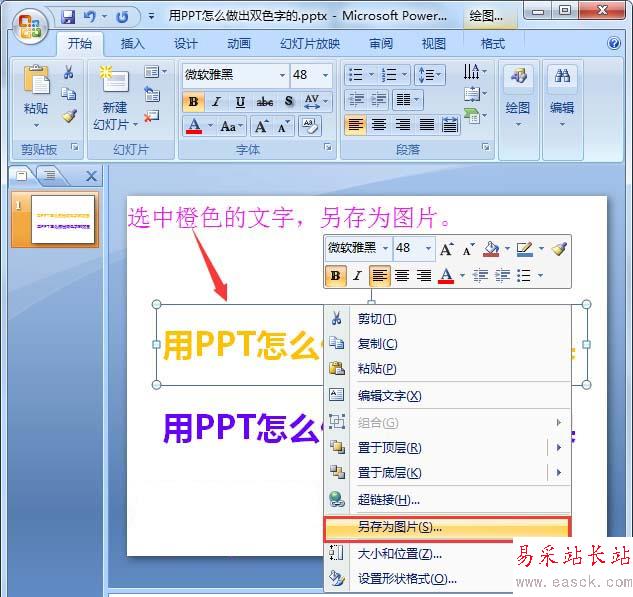Viewport: 633px width, 597px height.
Task: Grow font in mini toolbar
Action: [x=446, y=249]
